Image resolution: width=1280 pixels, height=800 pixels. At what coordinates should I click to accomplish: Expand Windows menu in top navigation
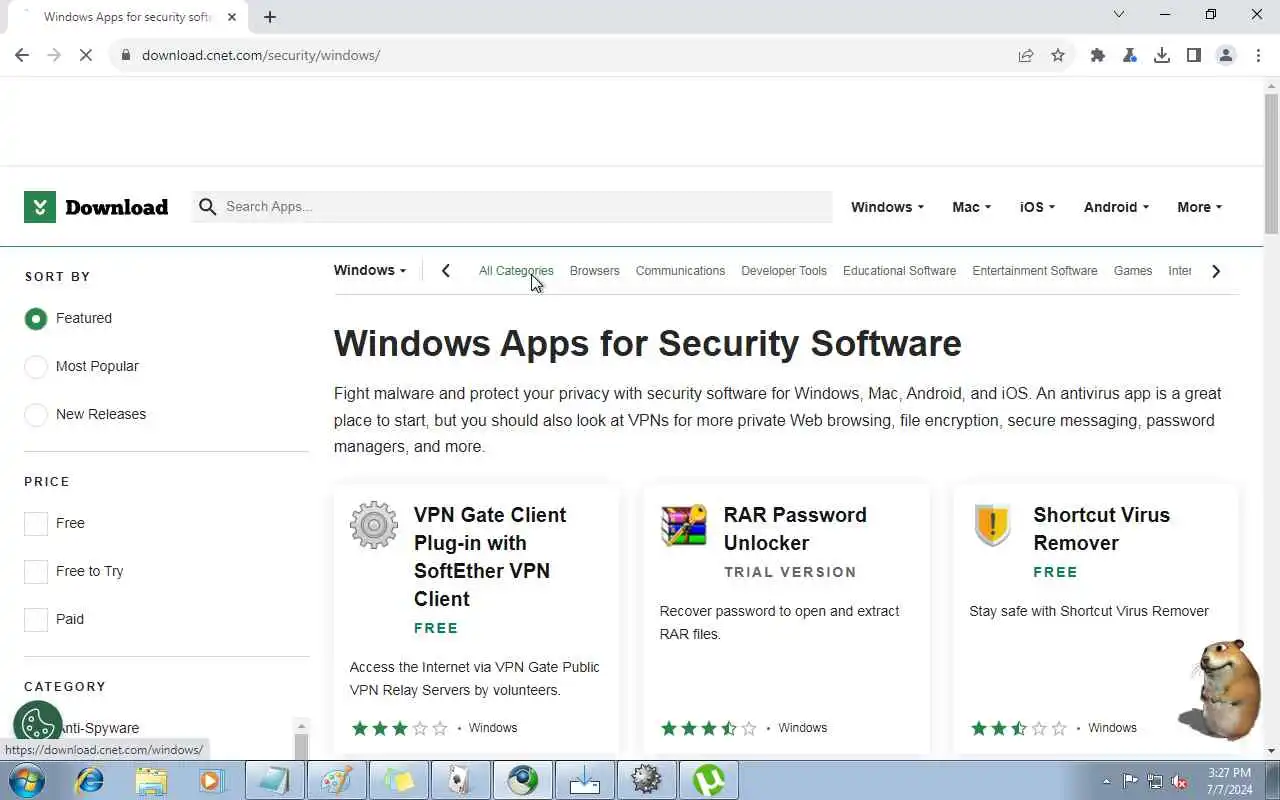pos(887,207)
